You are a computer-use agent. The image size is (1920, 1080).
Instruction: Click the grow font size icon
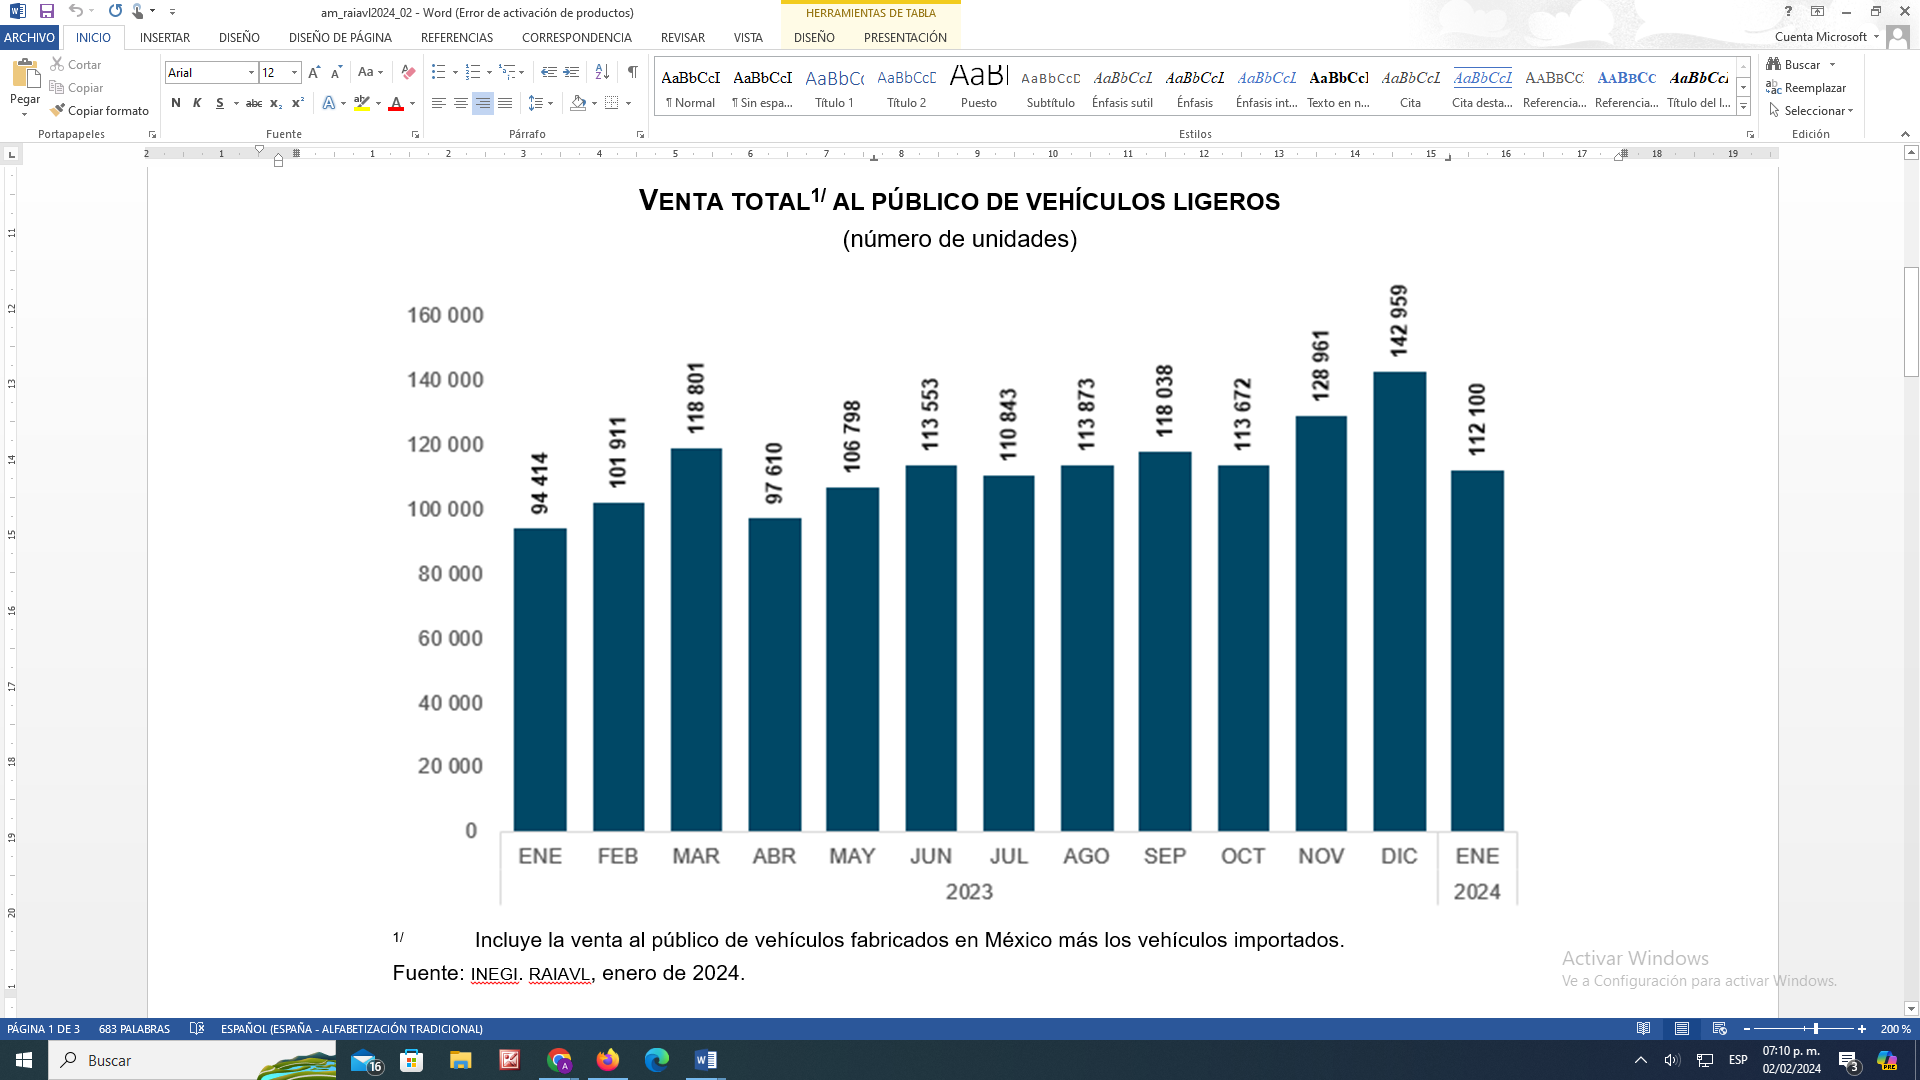click(x=314, y=72)
